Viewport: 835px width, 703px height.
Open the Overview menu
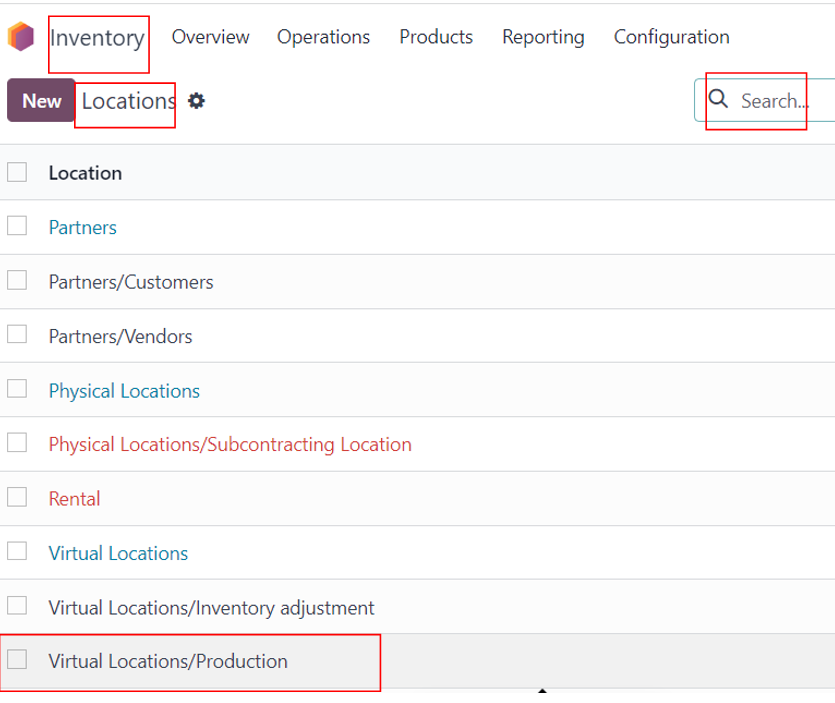tap(210, 37)
